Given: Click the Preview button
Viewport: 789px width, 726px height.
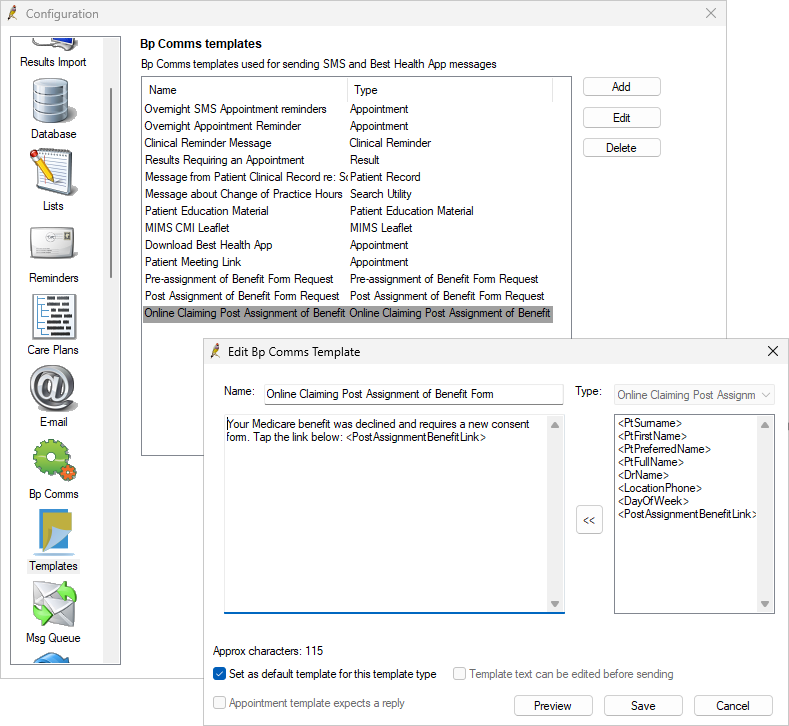Looking at the screenshot, I should 553,706.
